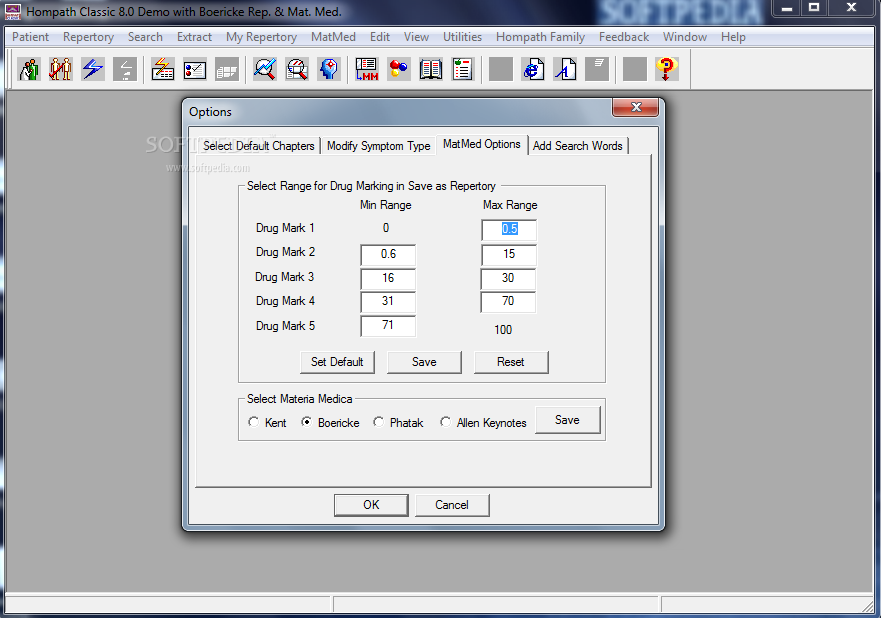Click the notepad list with apple icon
881x618 pixels.
(x=463, y=69)
